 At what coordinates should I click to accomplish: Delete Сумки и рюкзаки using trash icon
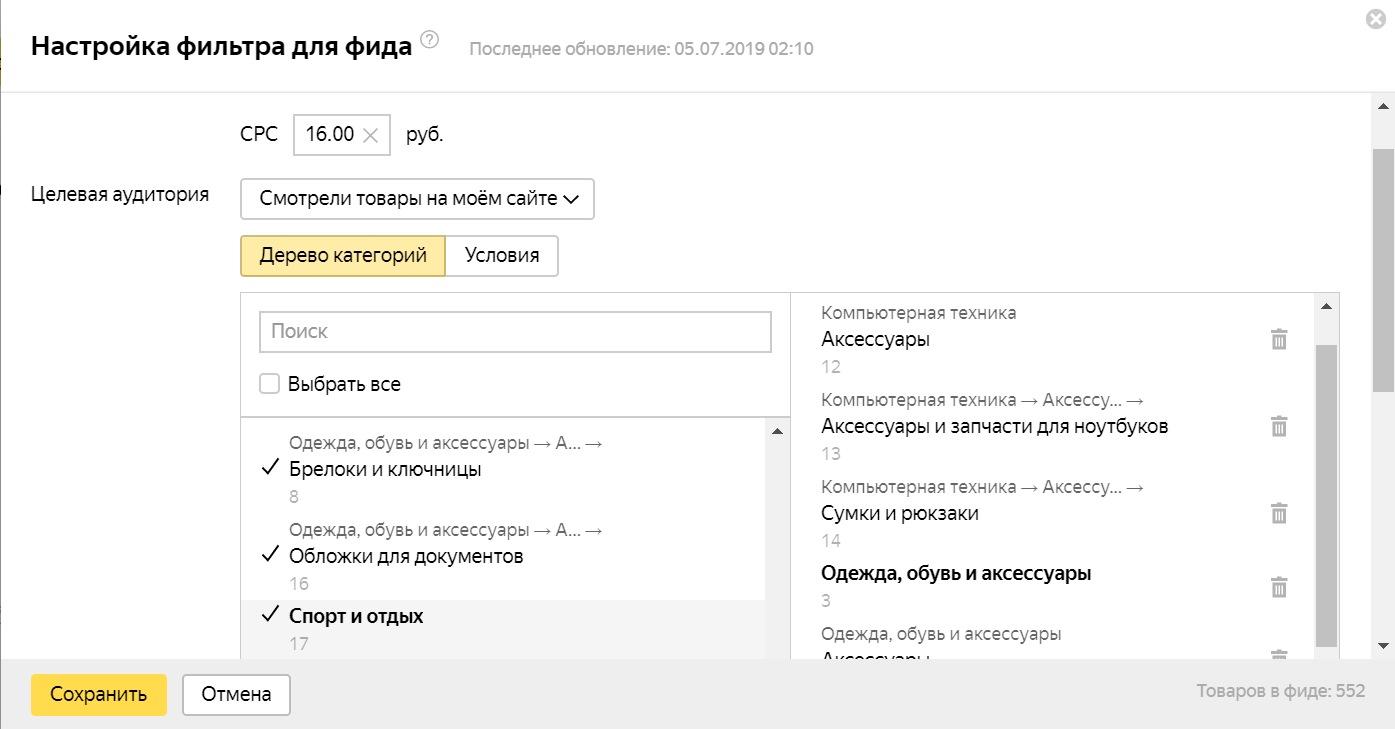click(x=1278, y=514)
